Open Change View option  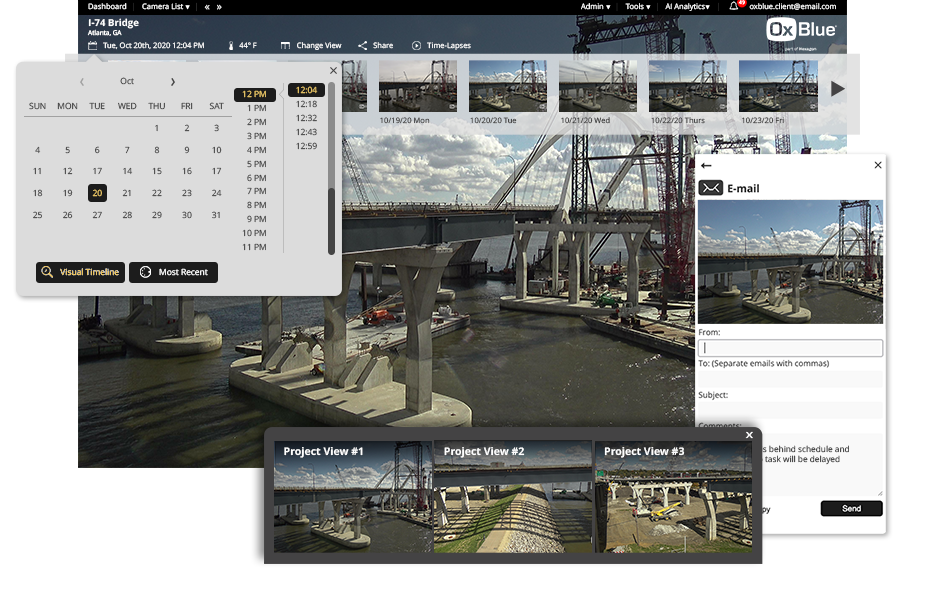[311, 45]
